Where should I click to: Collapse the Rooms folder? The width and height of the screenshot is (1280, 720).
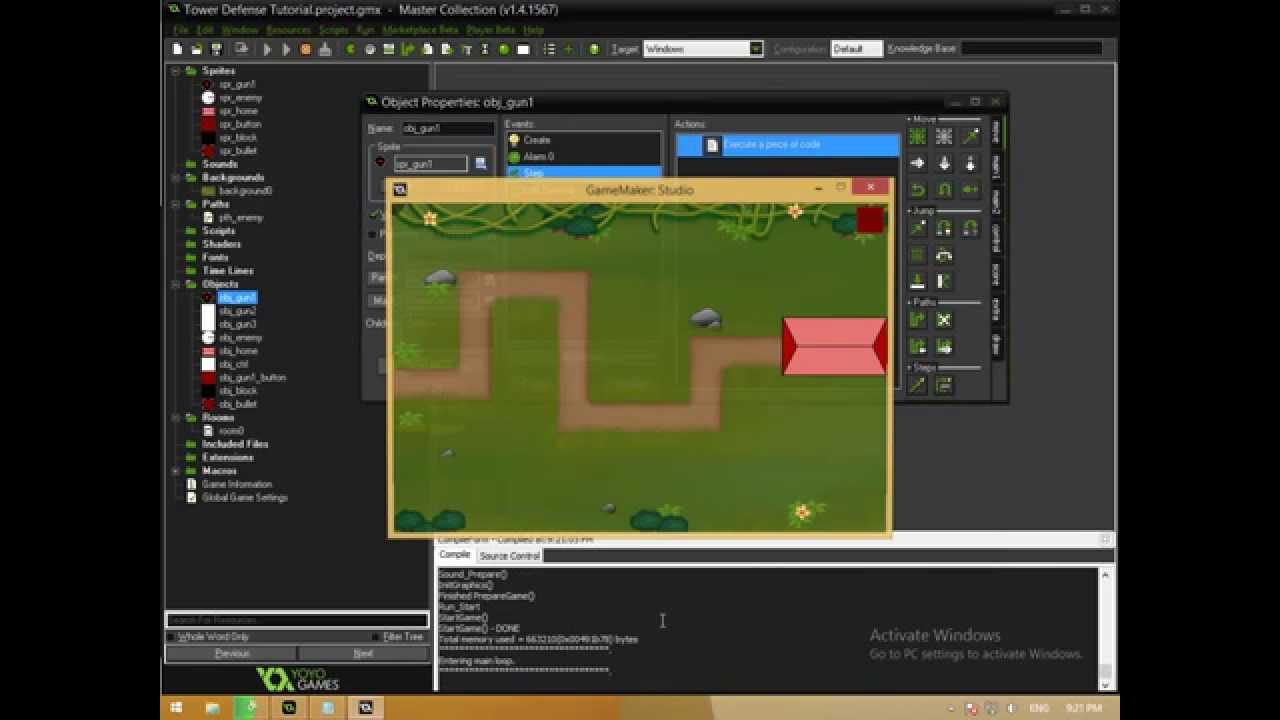tap(176, 417)
